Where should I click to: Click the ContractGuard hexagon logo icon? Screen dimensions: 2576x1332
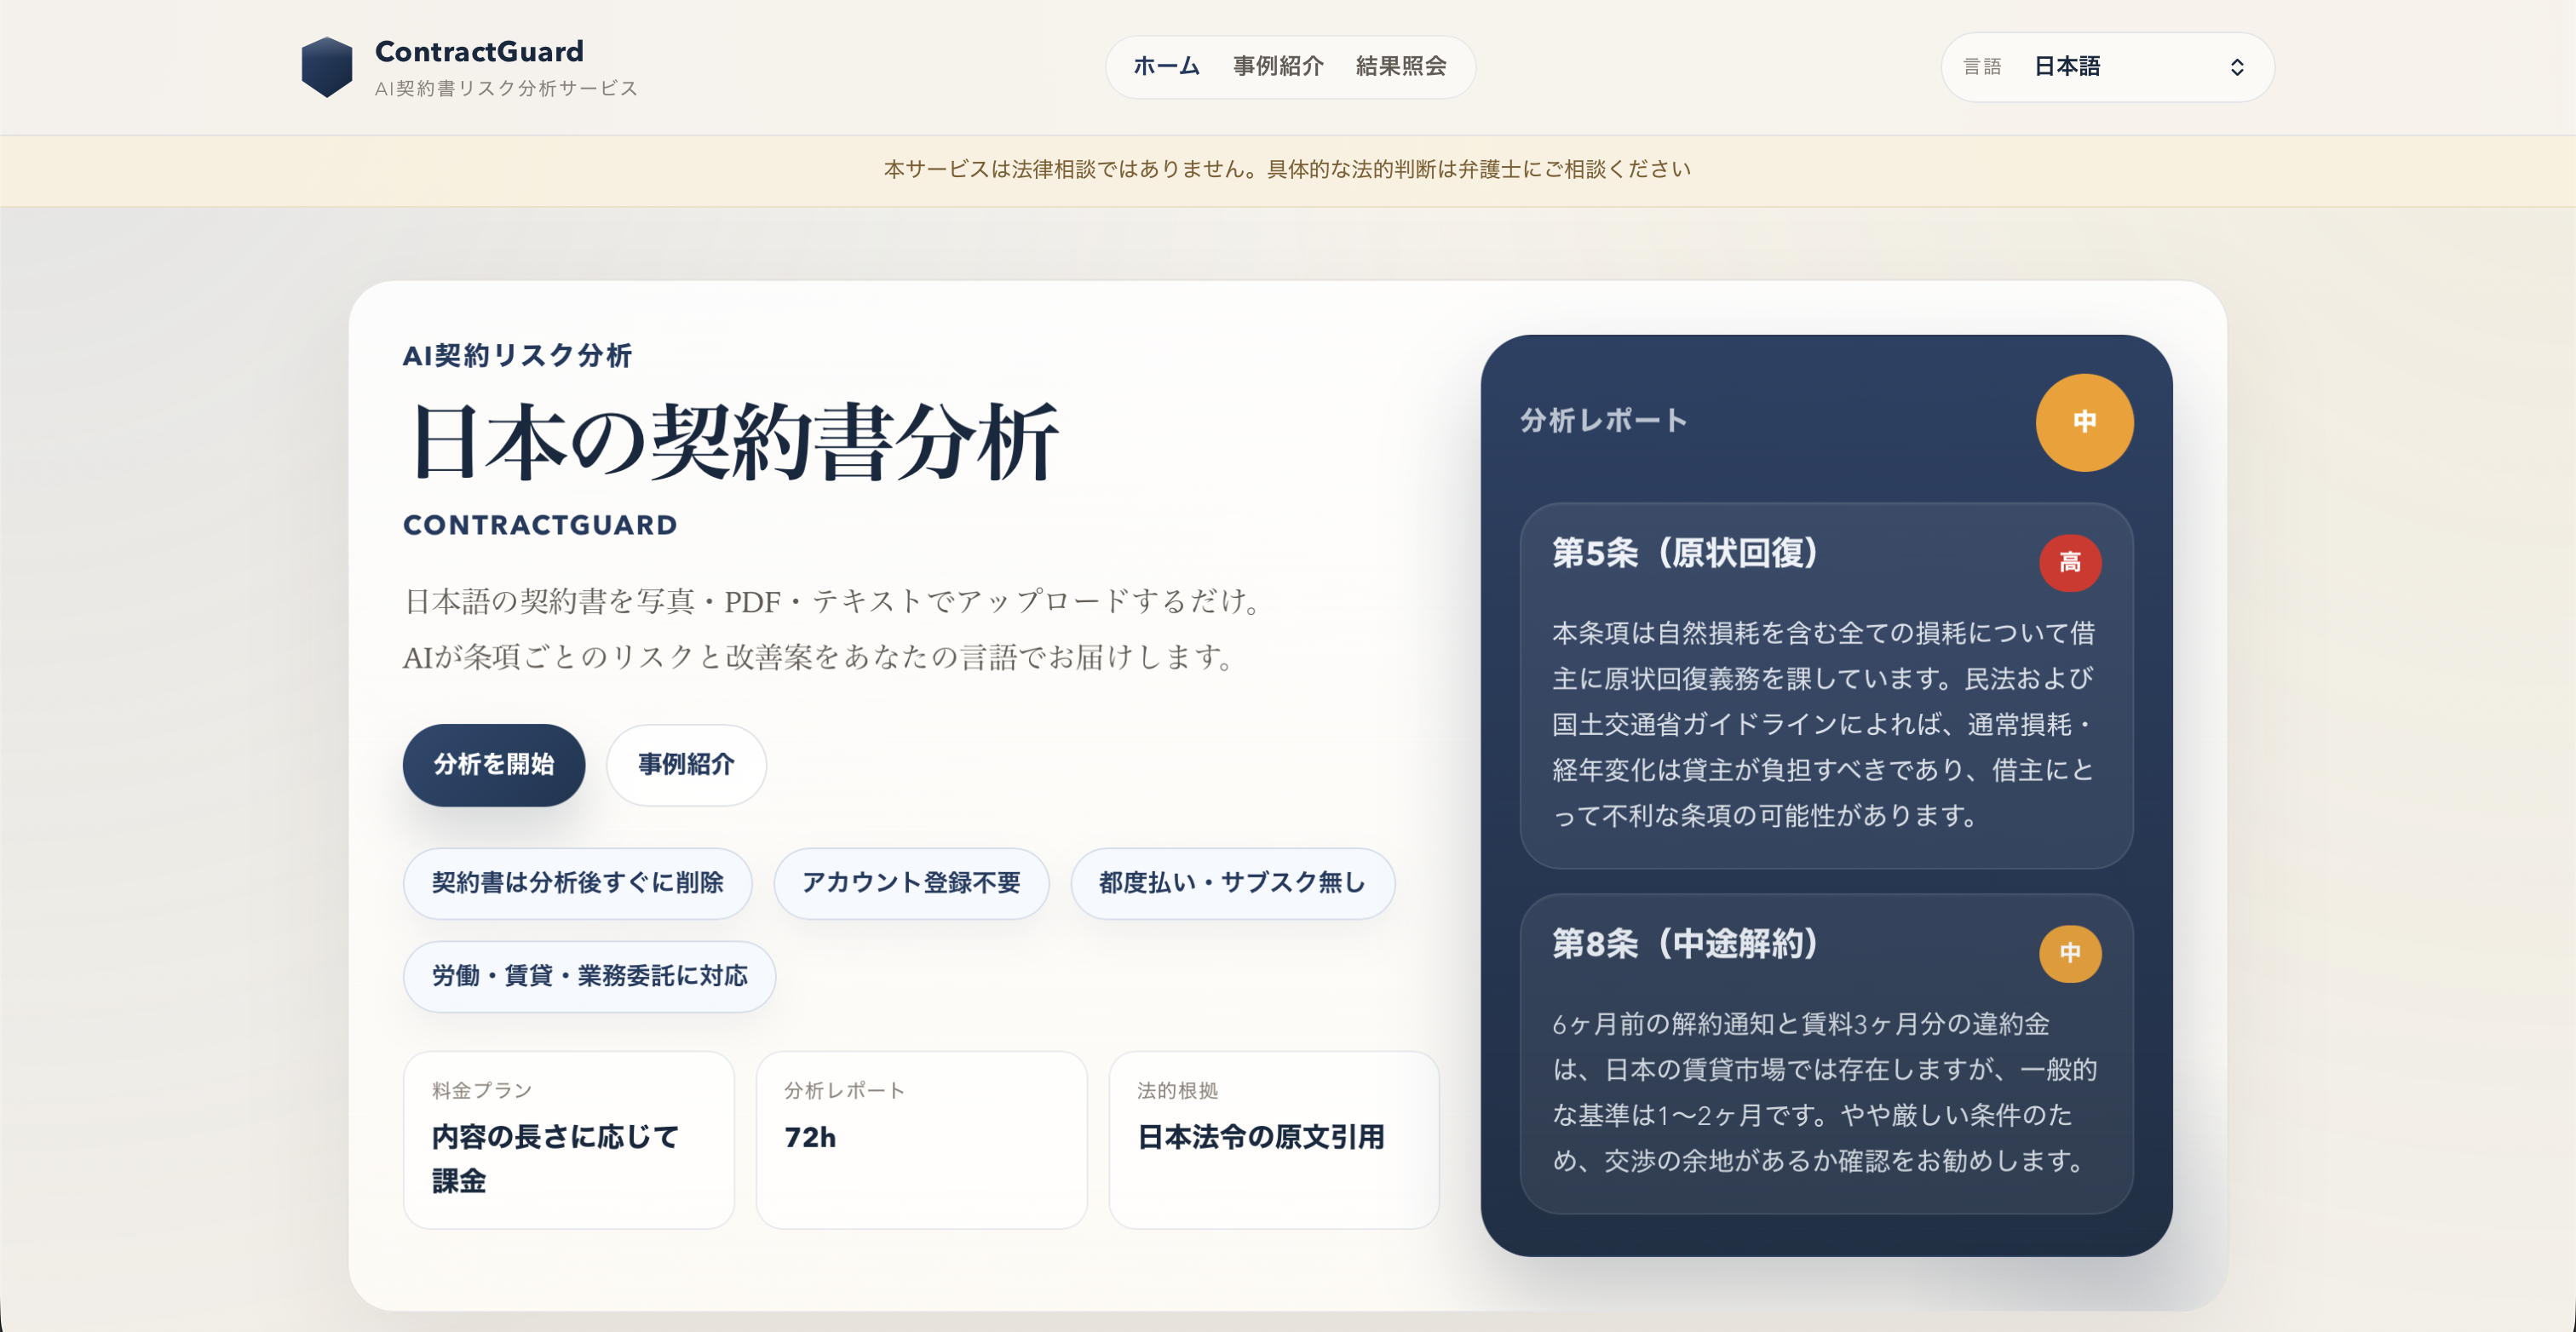[x=326, y=67]
